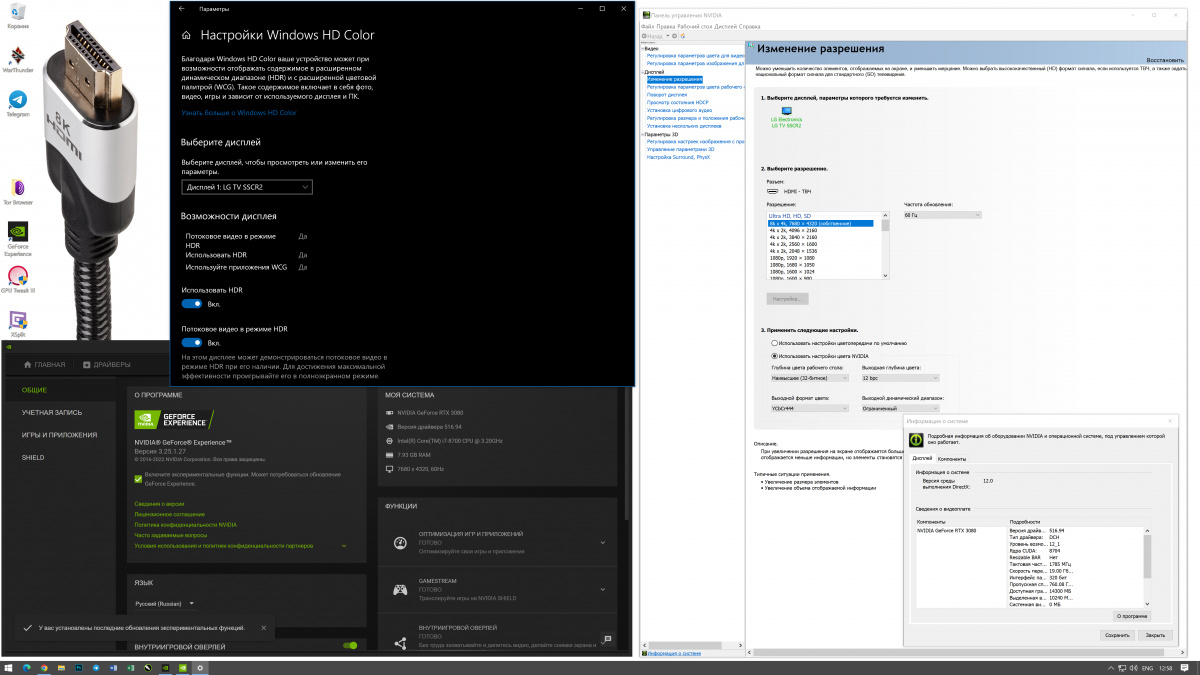Dismiss the experimental updates notification
This screenshot has width=1200, height=675.
click(264, 628)
